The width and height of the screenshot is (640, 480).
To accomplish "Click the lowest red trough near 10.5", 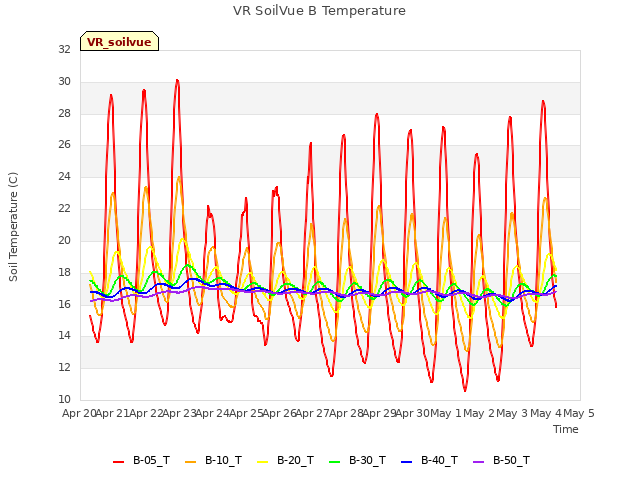I will (x=465, y=390).
